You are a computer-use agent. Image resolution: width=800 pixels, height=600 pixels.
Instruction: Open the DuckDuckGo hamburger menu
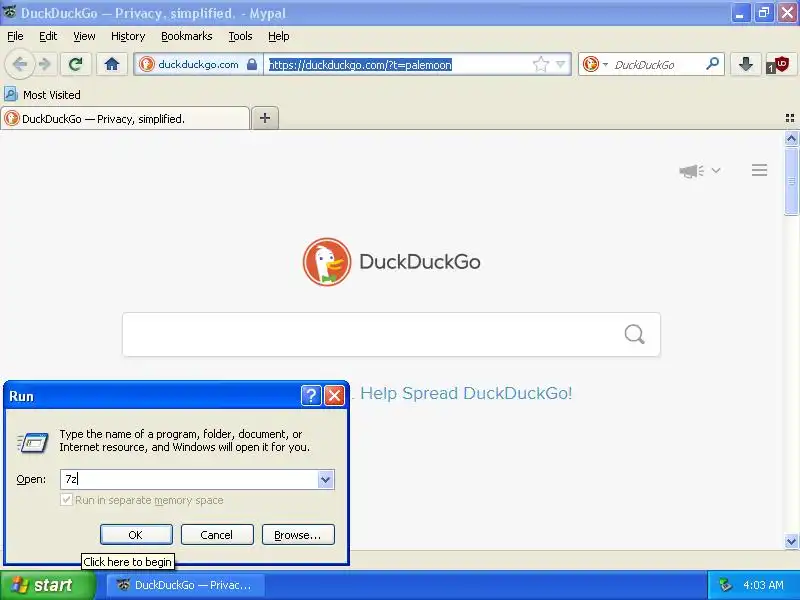tap(759, 170)
